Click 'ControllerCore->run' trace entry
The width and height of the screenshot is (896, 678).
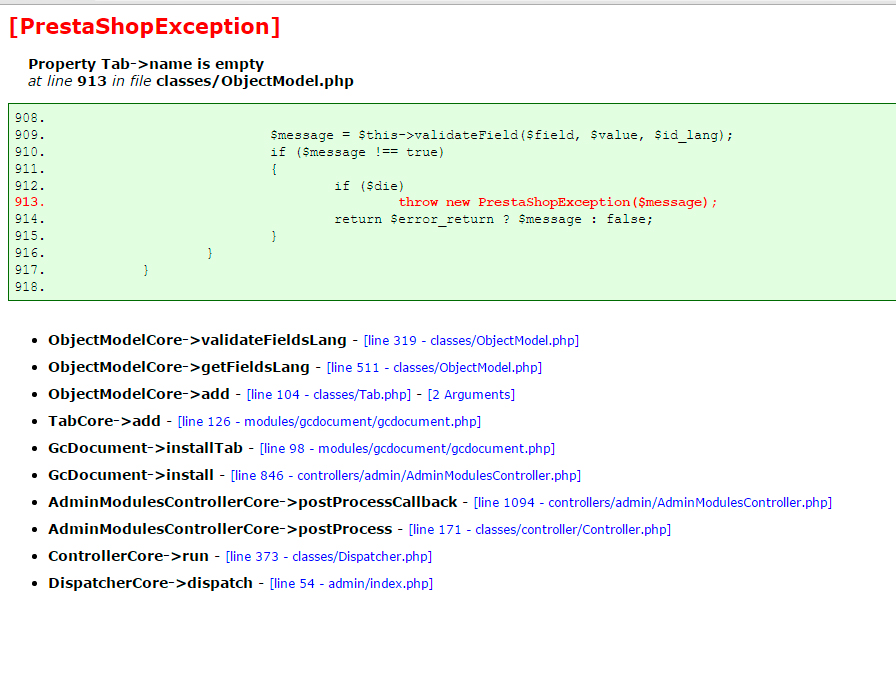tap(129, 556)
